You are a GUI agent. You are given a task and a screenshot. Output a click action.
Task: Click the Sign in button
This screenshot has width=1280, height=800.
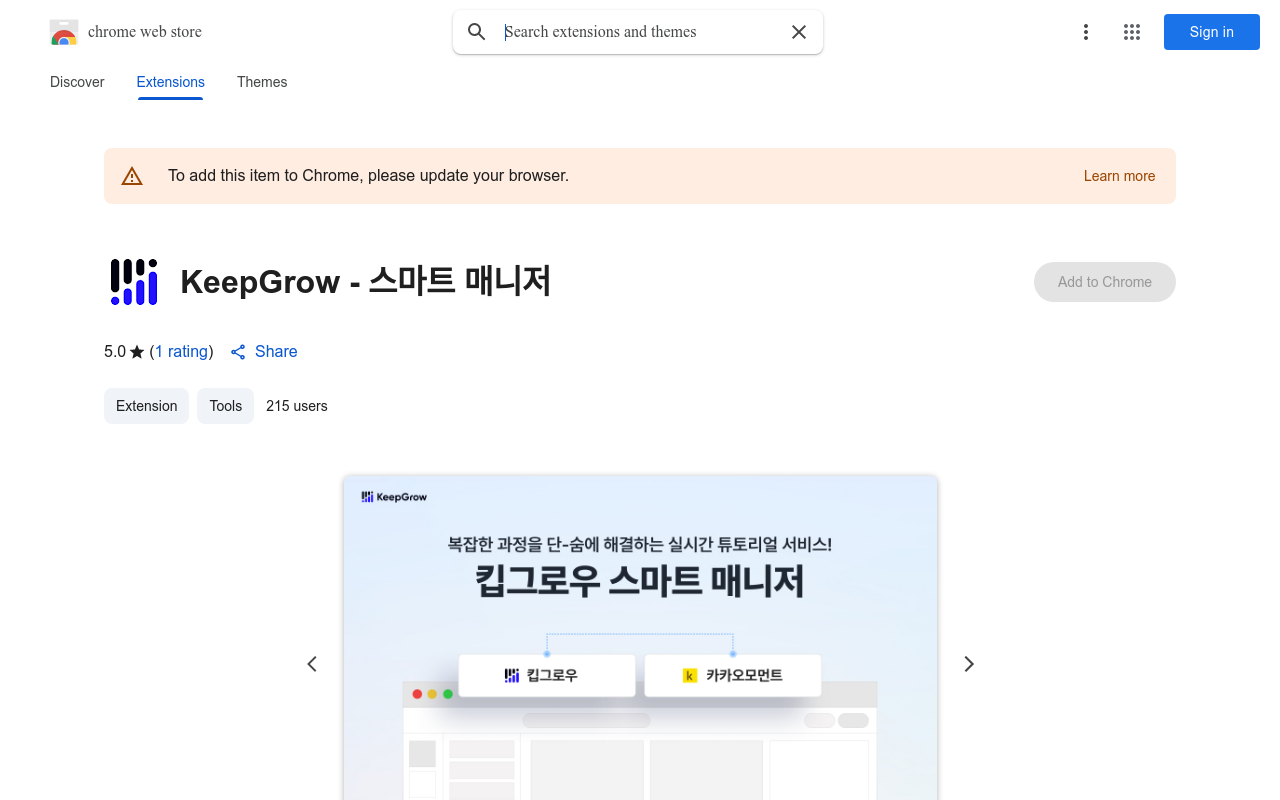1212,32
